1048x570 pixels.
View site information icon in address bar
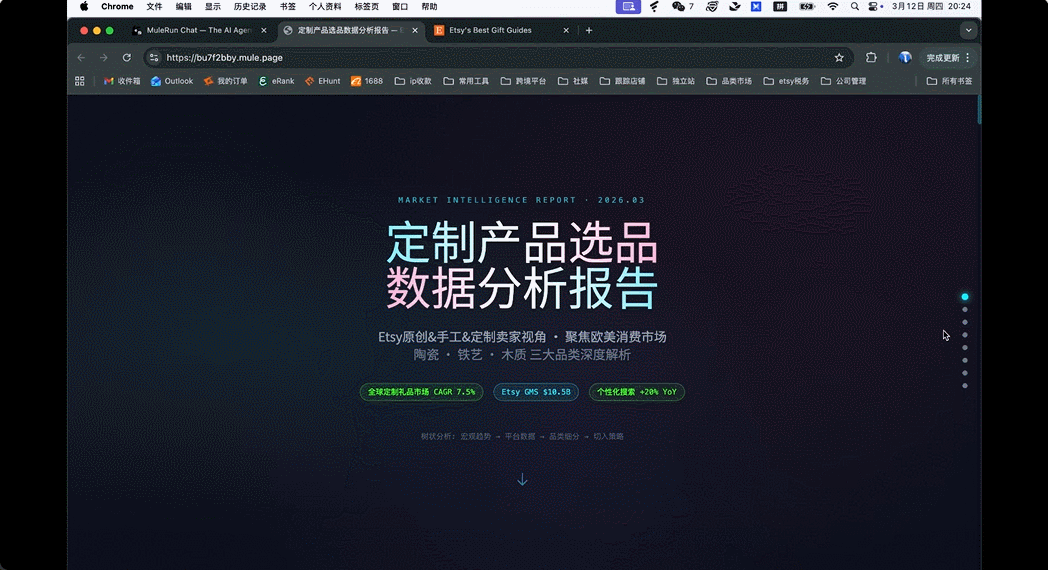tap(154, 57)
